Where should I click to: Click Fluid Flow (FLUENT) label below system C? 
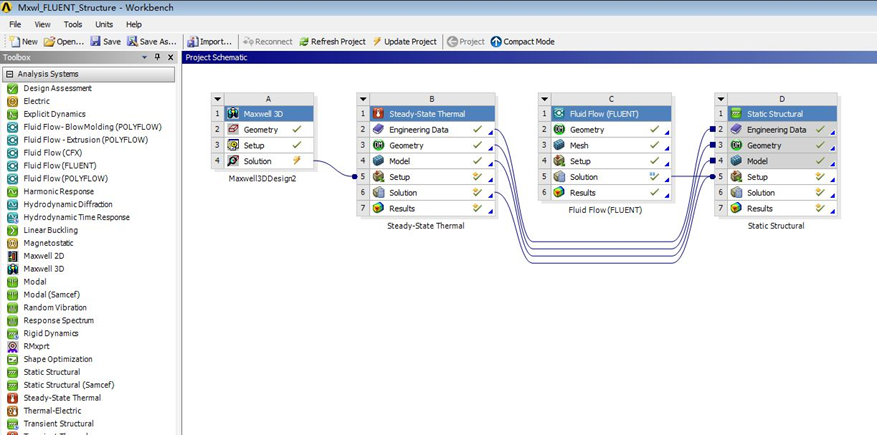tap(605, 210)
